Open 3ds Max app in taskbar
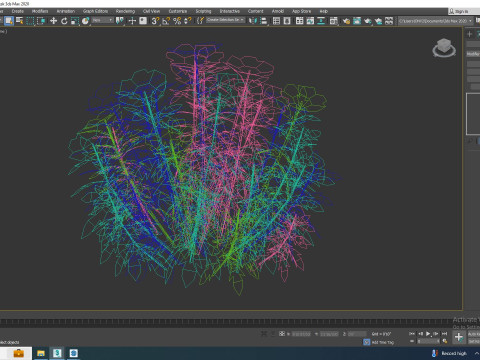480x360 pixels. pos(57,353)
